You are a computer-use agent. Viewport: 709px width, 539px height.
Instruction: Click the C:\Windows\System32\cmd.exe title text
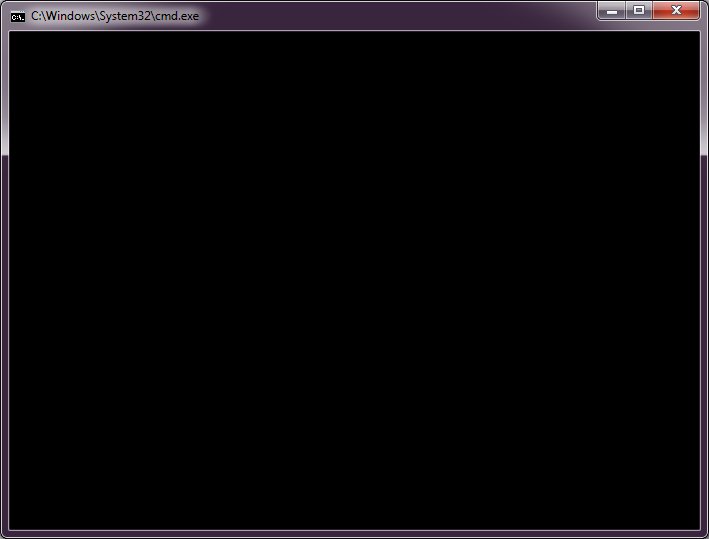[x=115, y=16]
